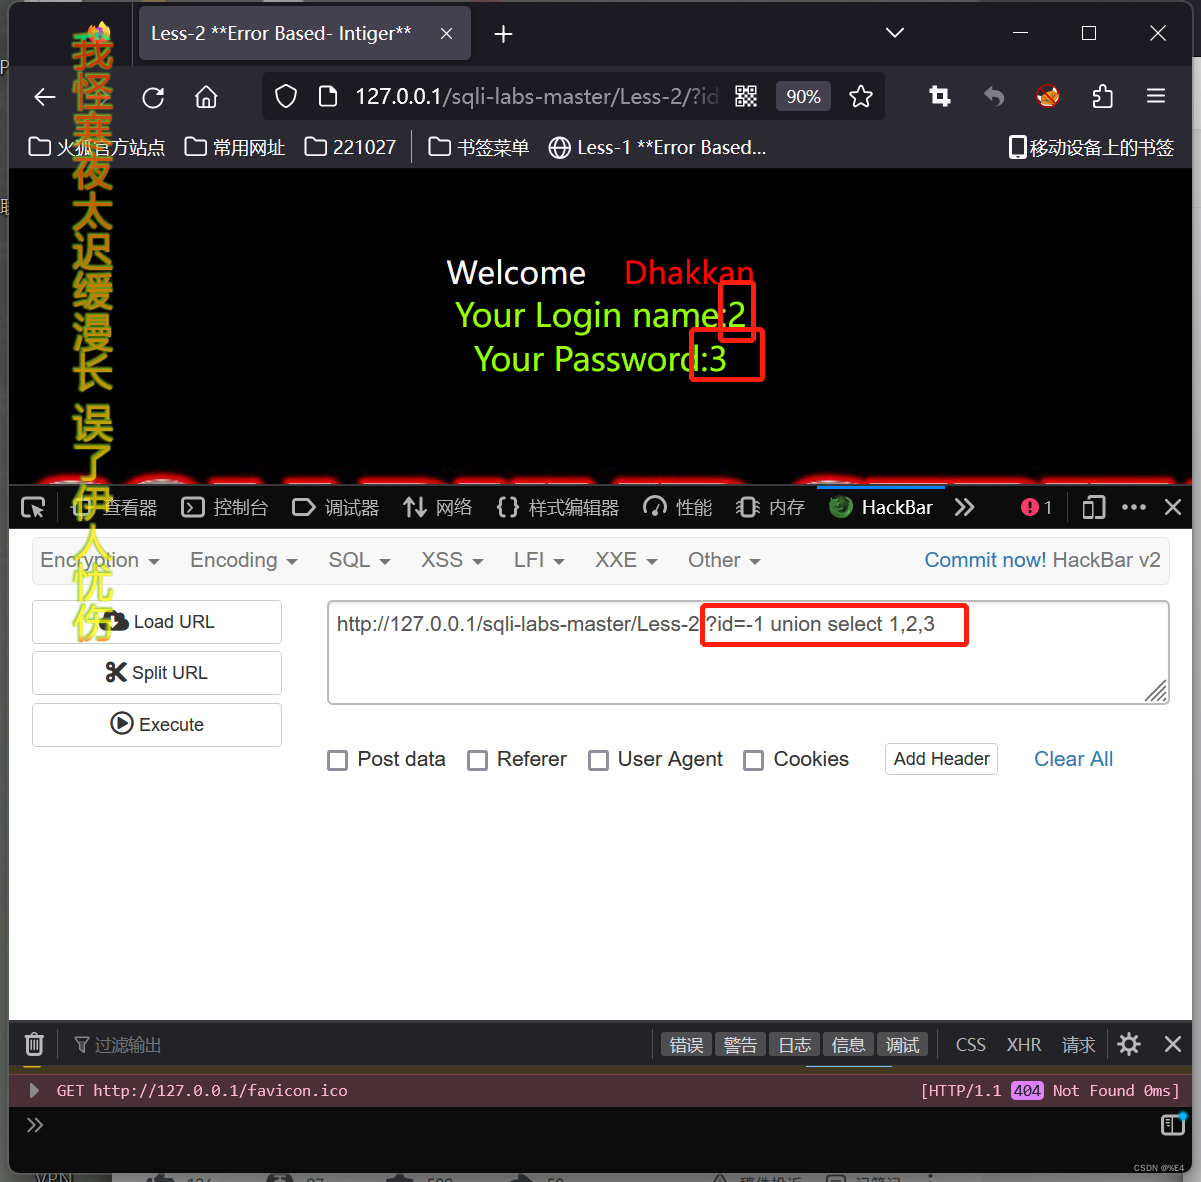This screenshot has height=1182, width=1201.
Task: Open the Encoding dropdown in HackBar
Action: pos(243,560)
